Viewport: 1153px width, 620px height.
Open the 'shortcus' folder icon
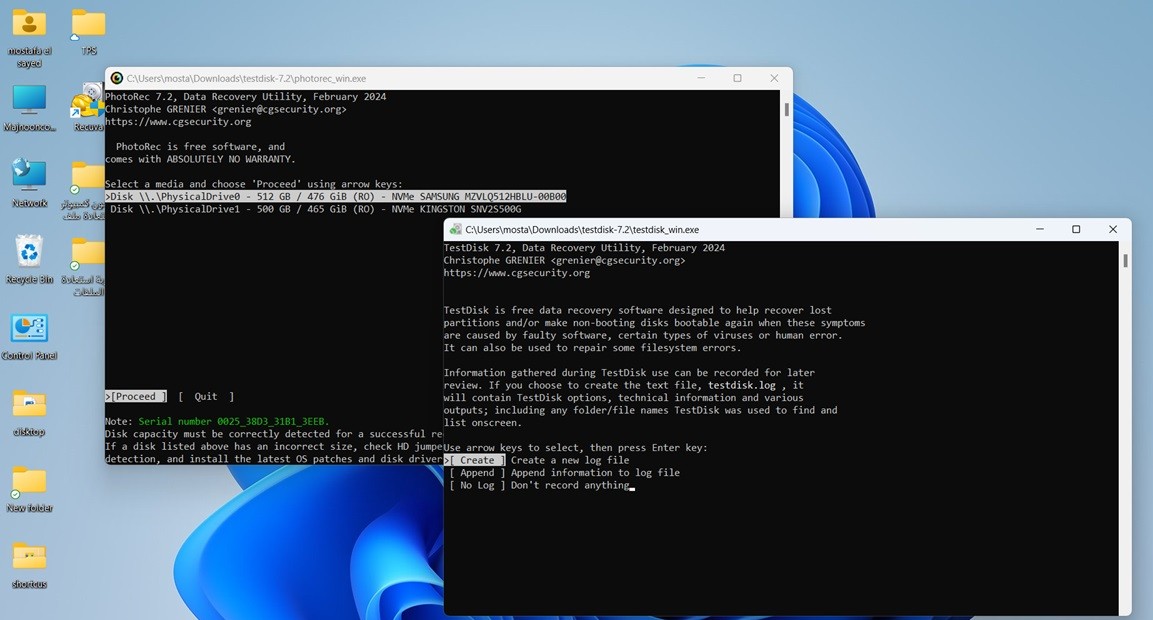tap(29, 557)
